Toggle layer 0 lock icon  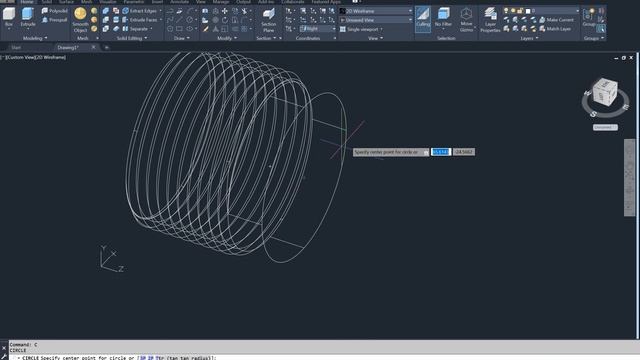[520, 11]
